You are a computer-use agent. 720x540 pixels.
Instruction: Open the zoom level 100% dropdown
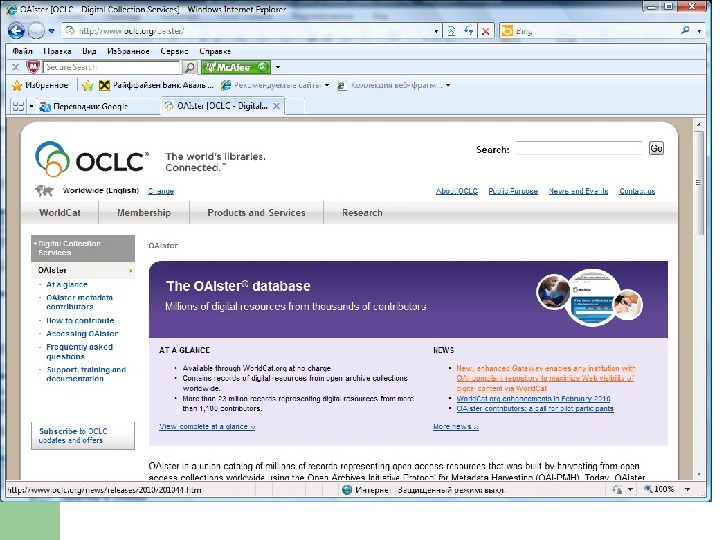coord(687,489)
